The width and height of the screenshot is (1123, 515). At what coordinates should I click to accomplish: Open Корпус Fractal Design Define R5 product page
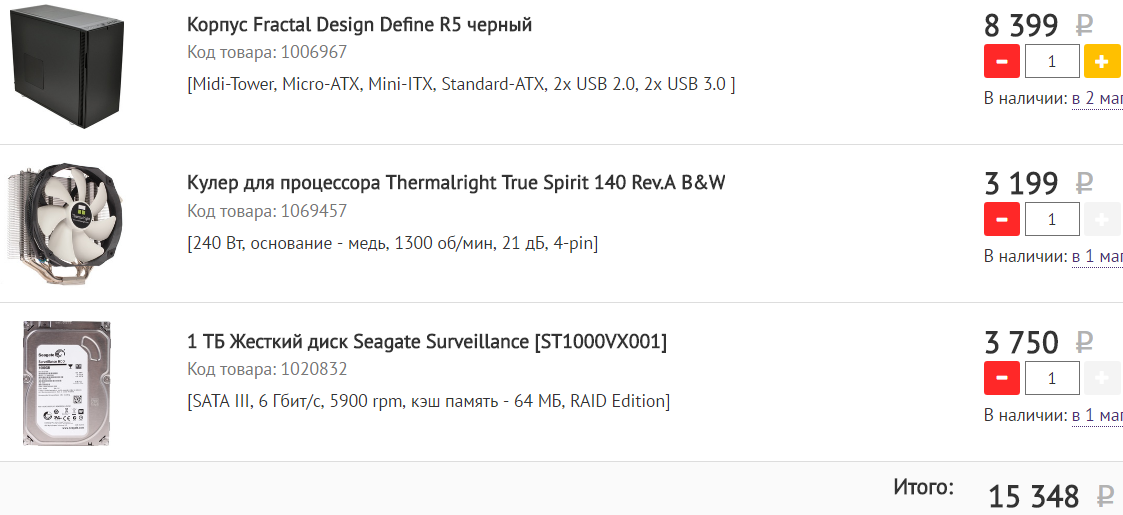[359, 25]
